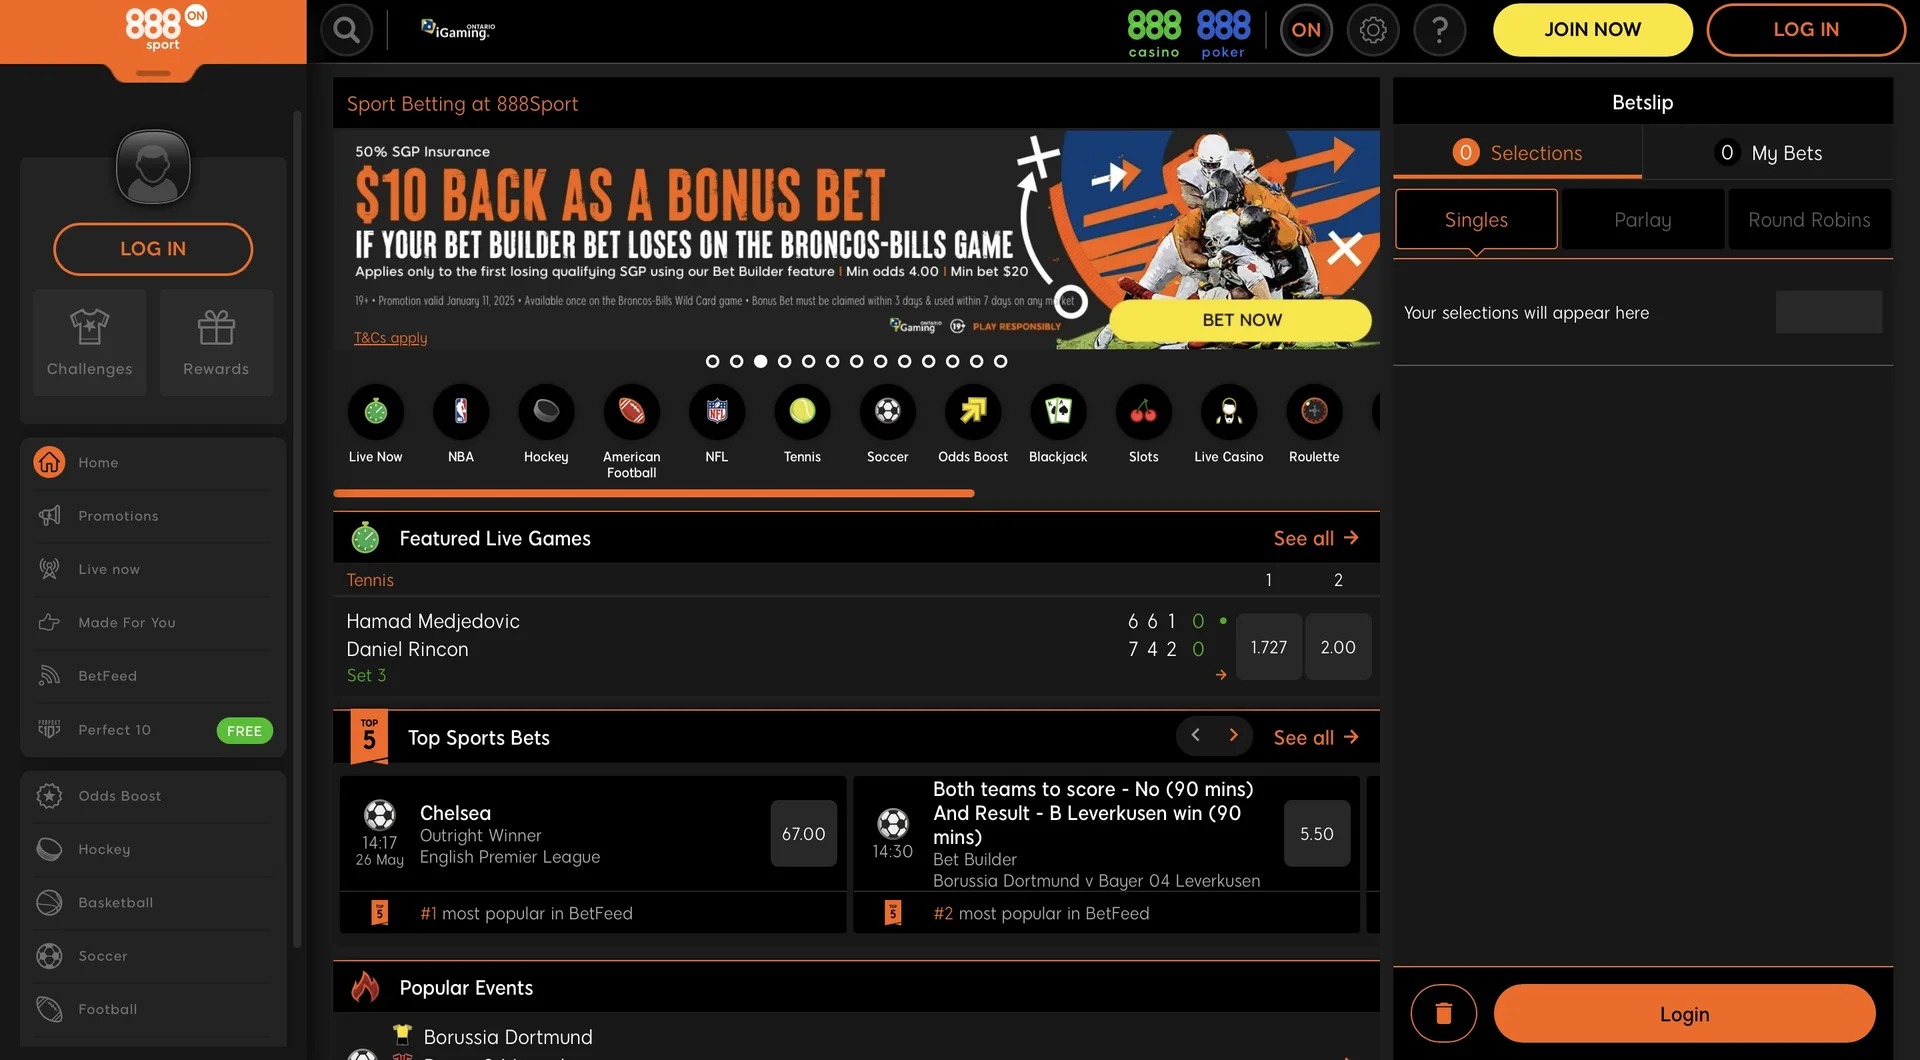Open the Live Casino category icon
Screen dimensions: 1920x1060
click(x=1229, y=411)
